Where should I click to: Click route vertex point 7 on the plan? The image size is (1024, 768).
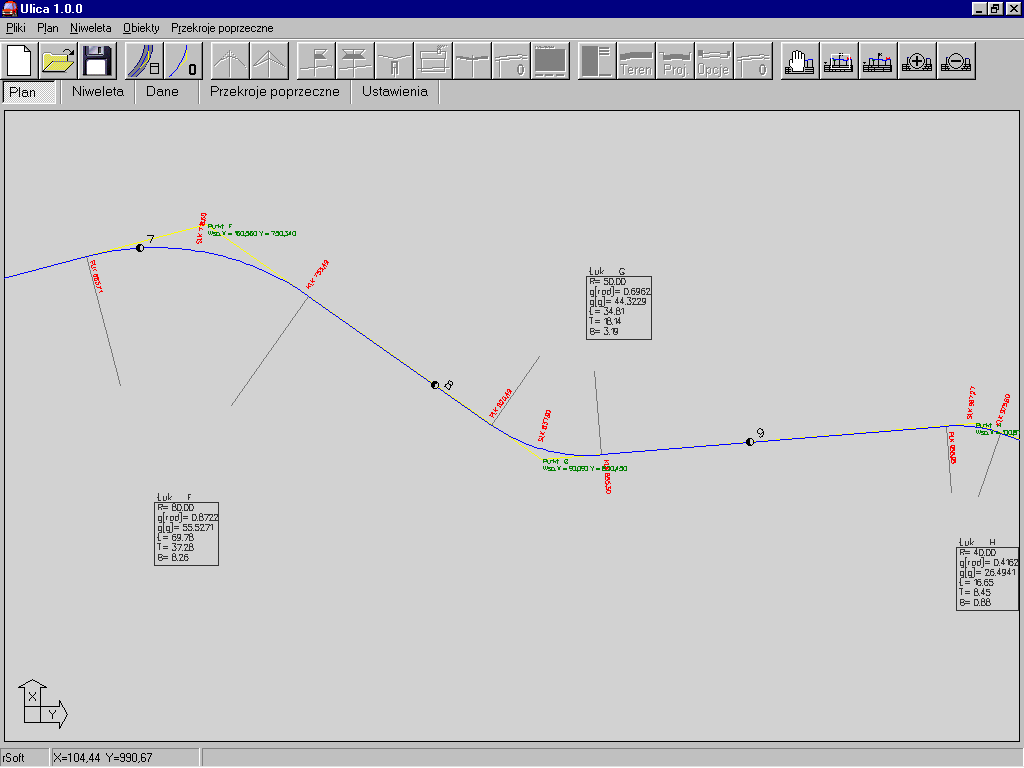point(140,247)
